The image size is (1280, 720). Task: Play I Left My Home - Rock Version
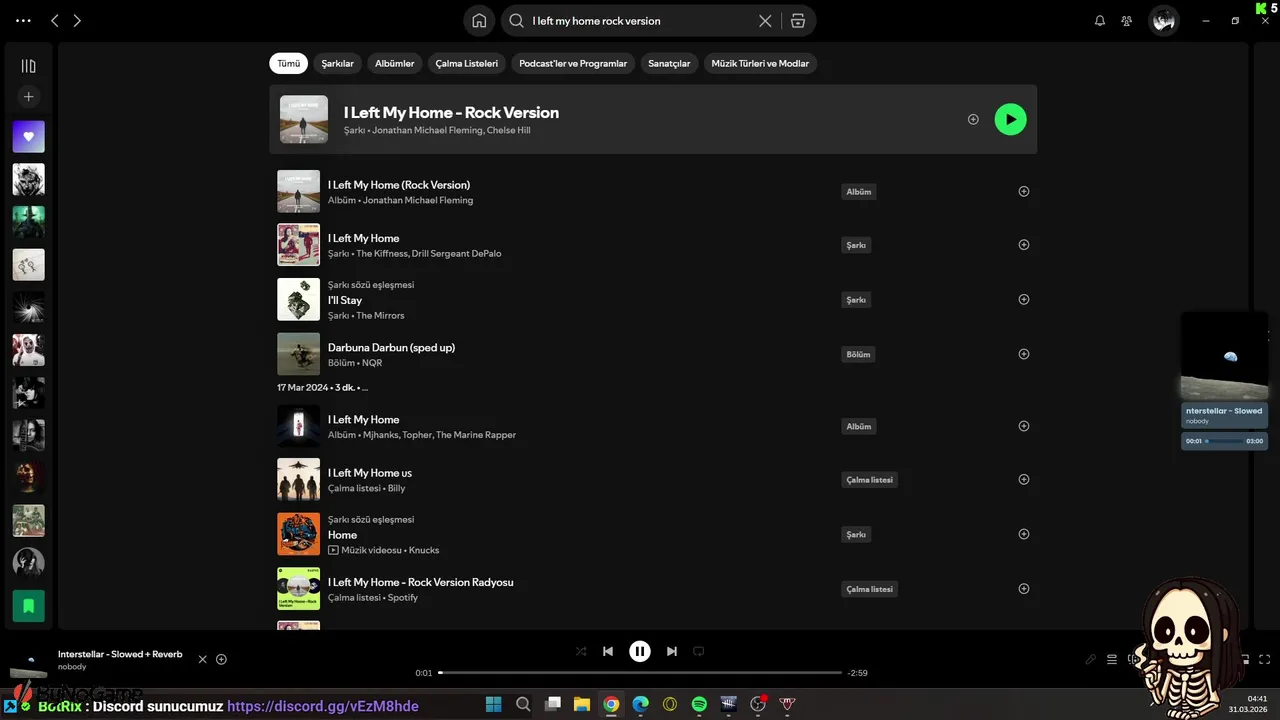[x=1010, y=119]
